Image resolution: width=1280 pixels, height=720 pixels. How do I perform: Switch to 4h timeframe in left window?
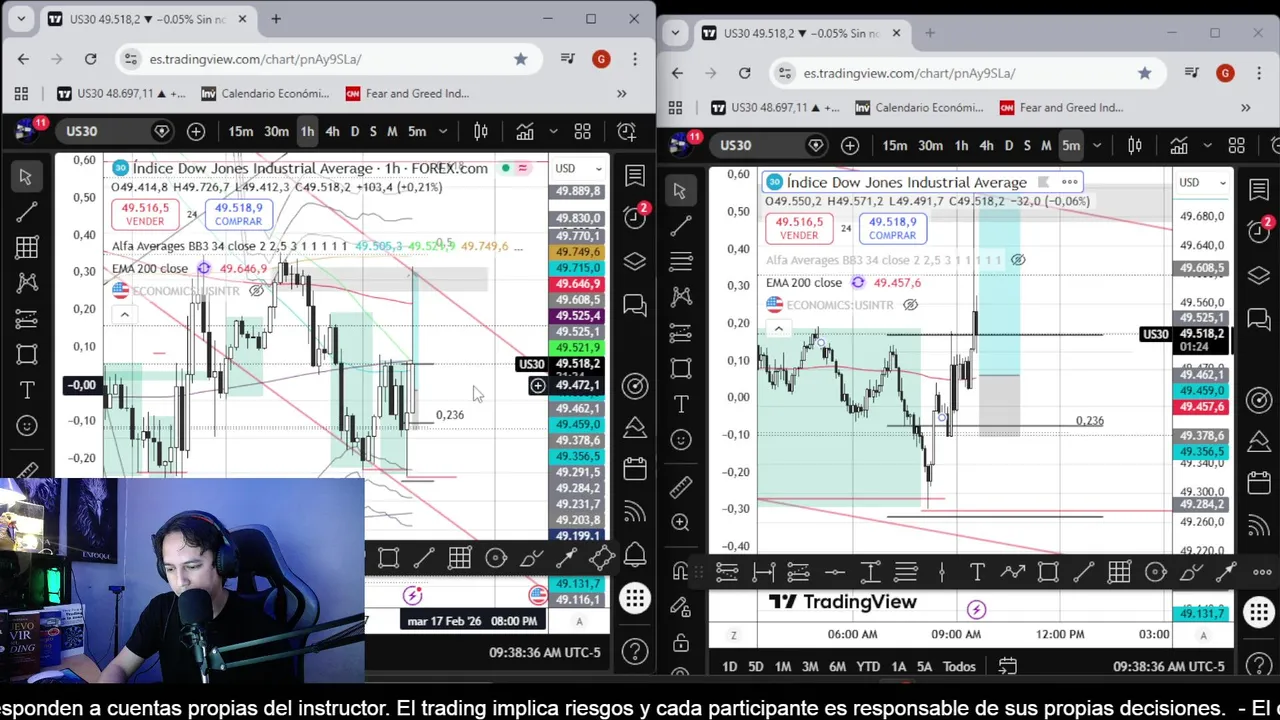pos(332,132)
